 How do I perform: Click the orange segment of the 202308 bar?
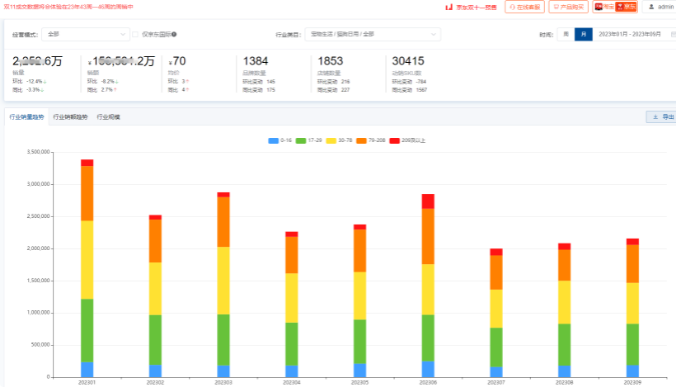coord(564,265)
